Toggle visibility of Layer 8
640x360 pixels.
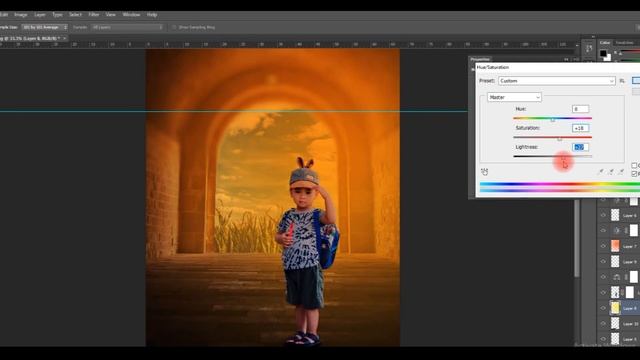[603, 308]
